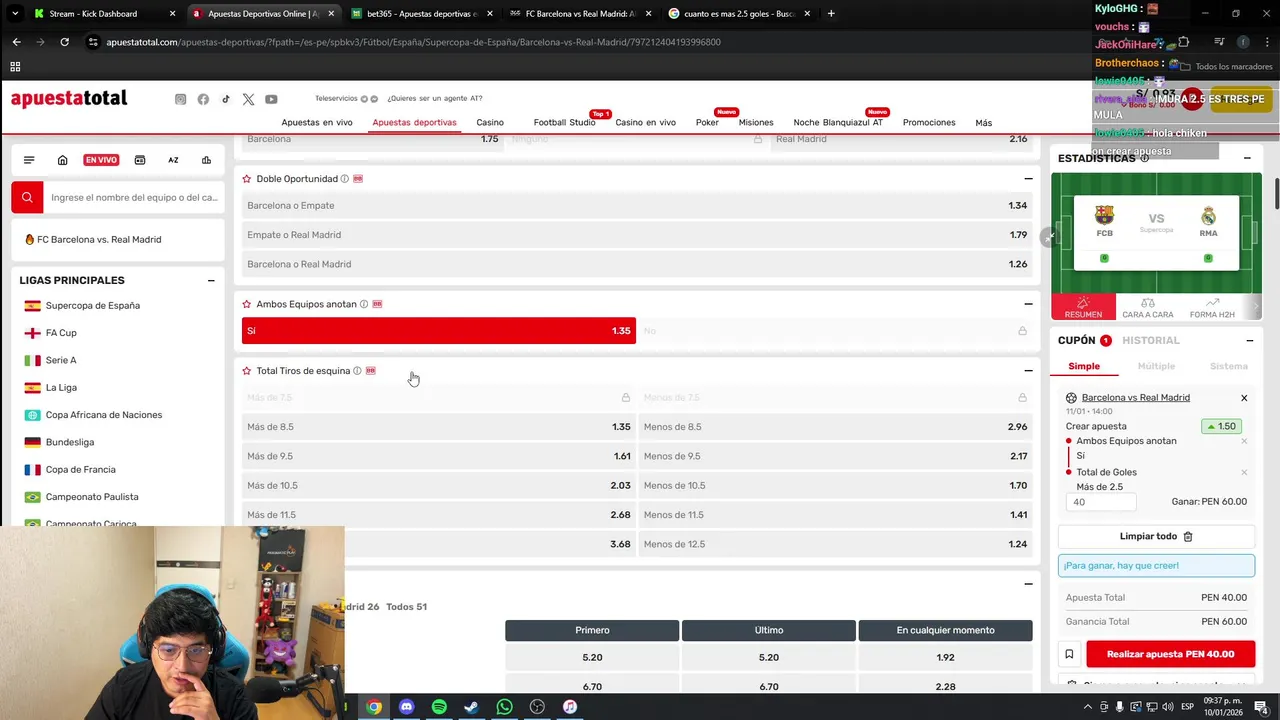Favorite the Ambos Equipos anotan market star
Screen dimensions: 1280x720
click(247, 304)
